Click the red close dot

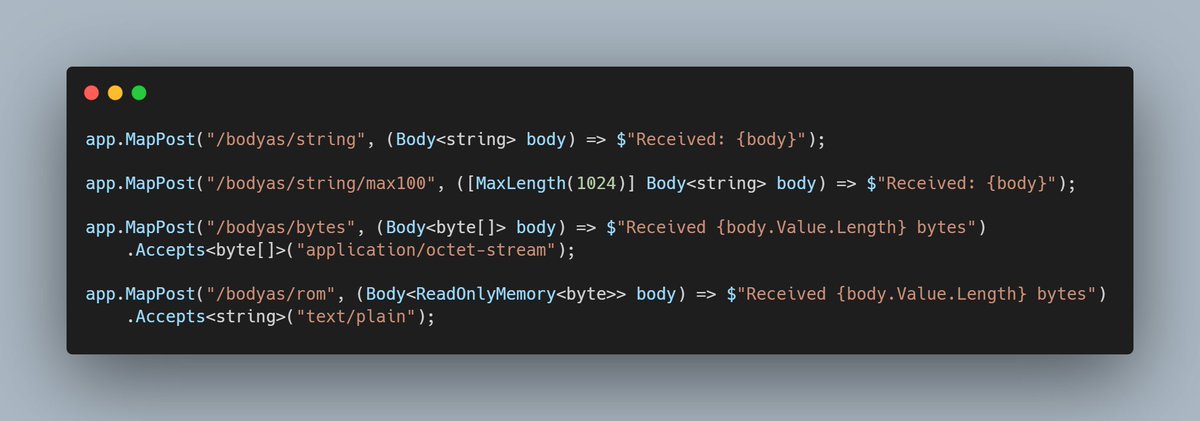point(91,93)
